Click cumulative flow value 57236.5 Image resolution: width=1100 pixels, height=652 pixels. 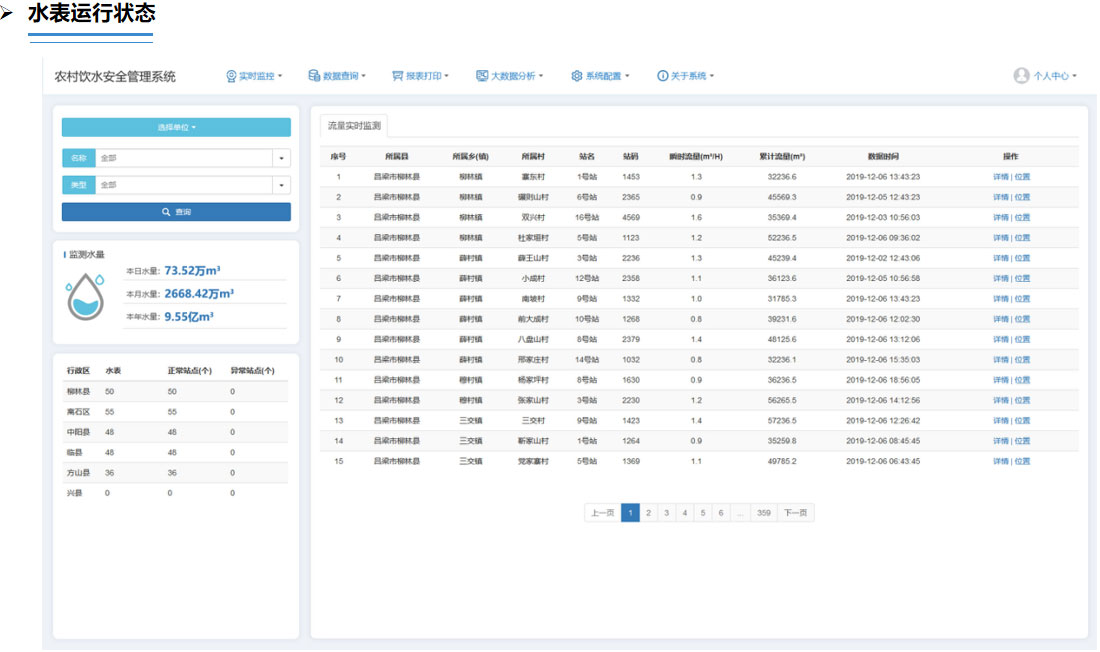782,421
